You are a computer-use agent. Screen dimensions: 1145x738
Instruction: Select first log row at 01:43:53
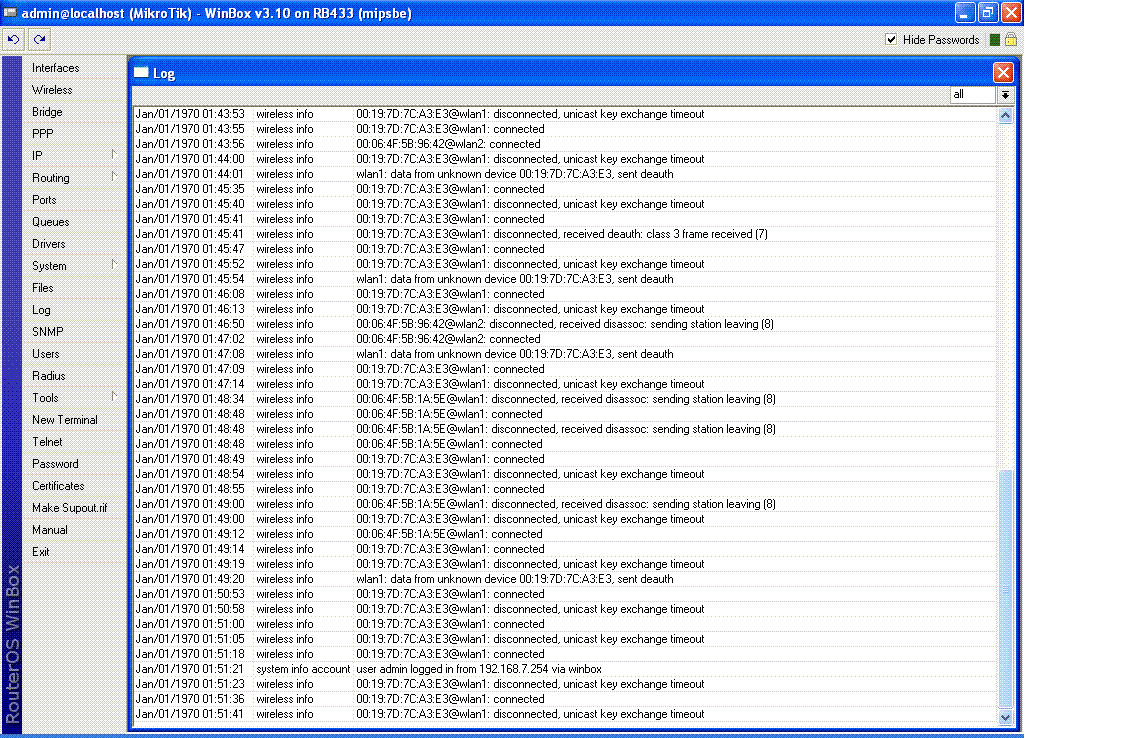pos(565,114)
